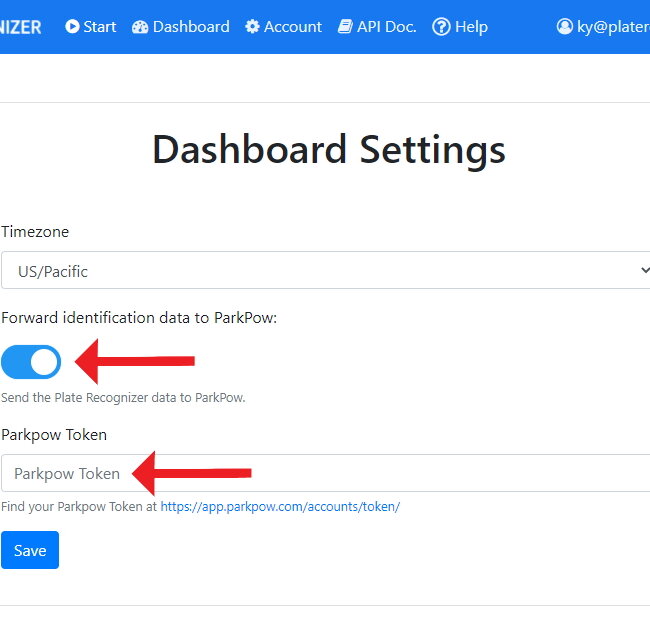Save the dashboard settings

pos(30,550)
